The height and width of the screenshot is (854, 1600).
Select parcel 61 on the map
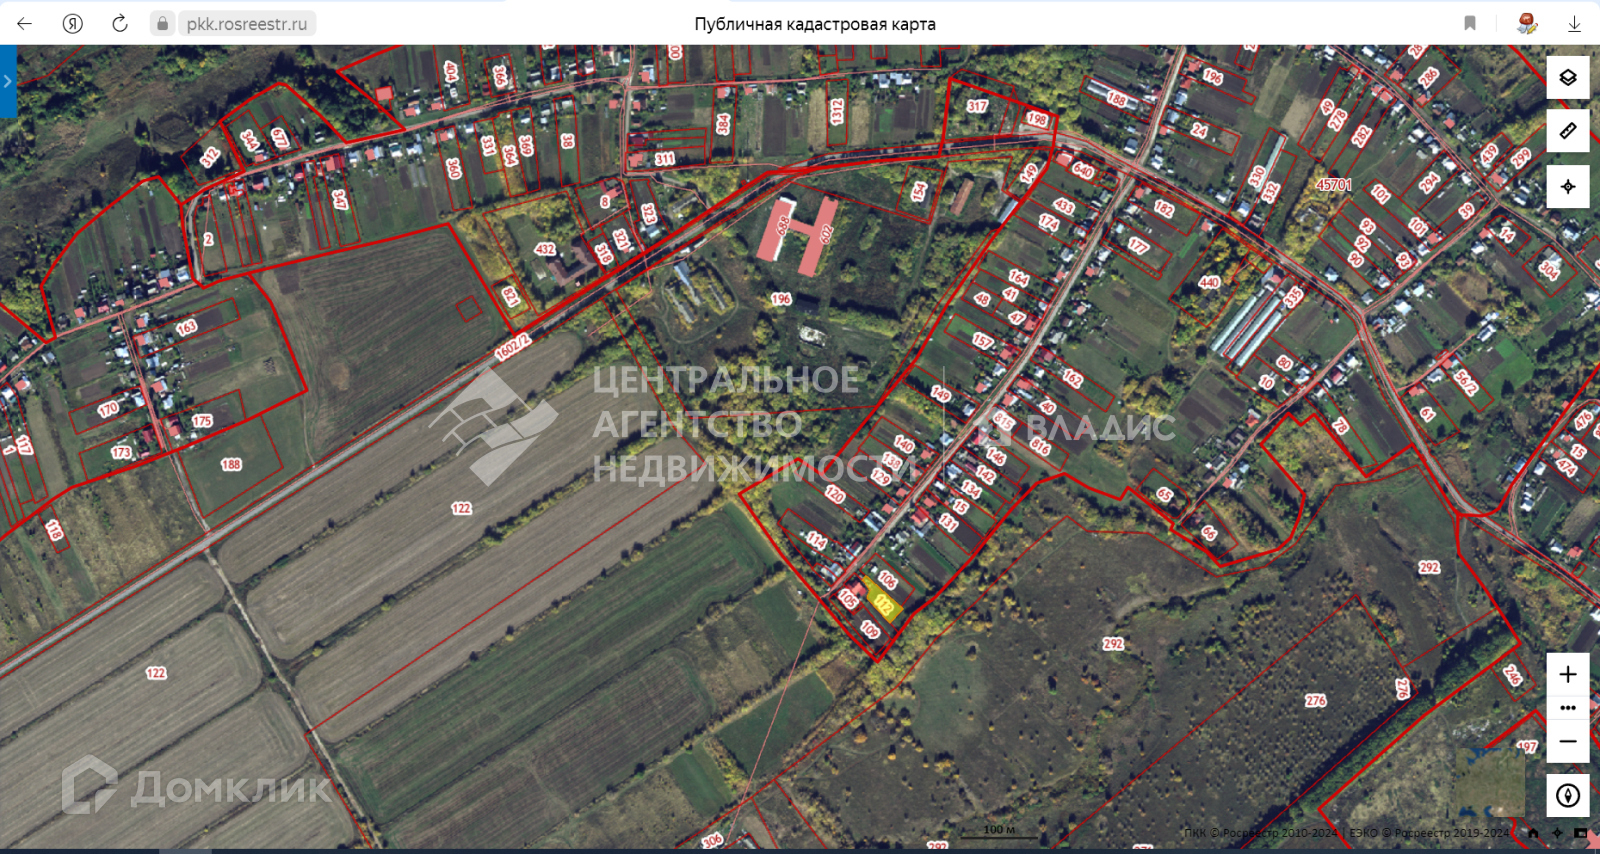point(1427,414)
